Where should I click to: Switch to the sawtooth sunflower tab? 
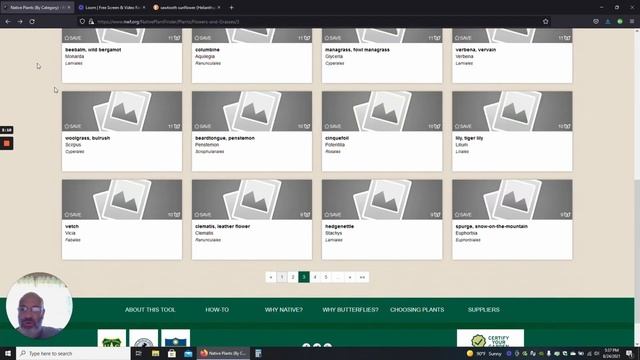pyautogui.click(x=186, y=7)
